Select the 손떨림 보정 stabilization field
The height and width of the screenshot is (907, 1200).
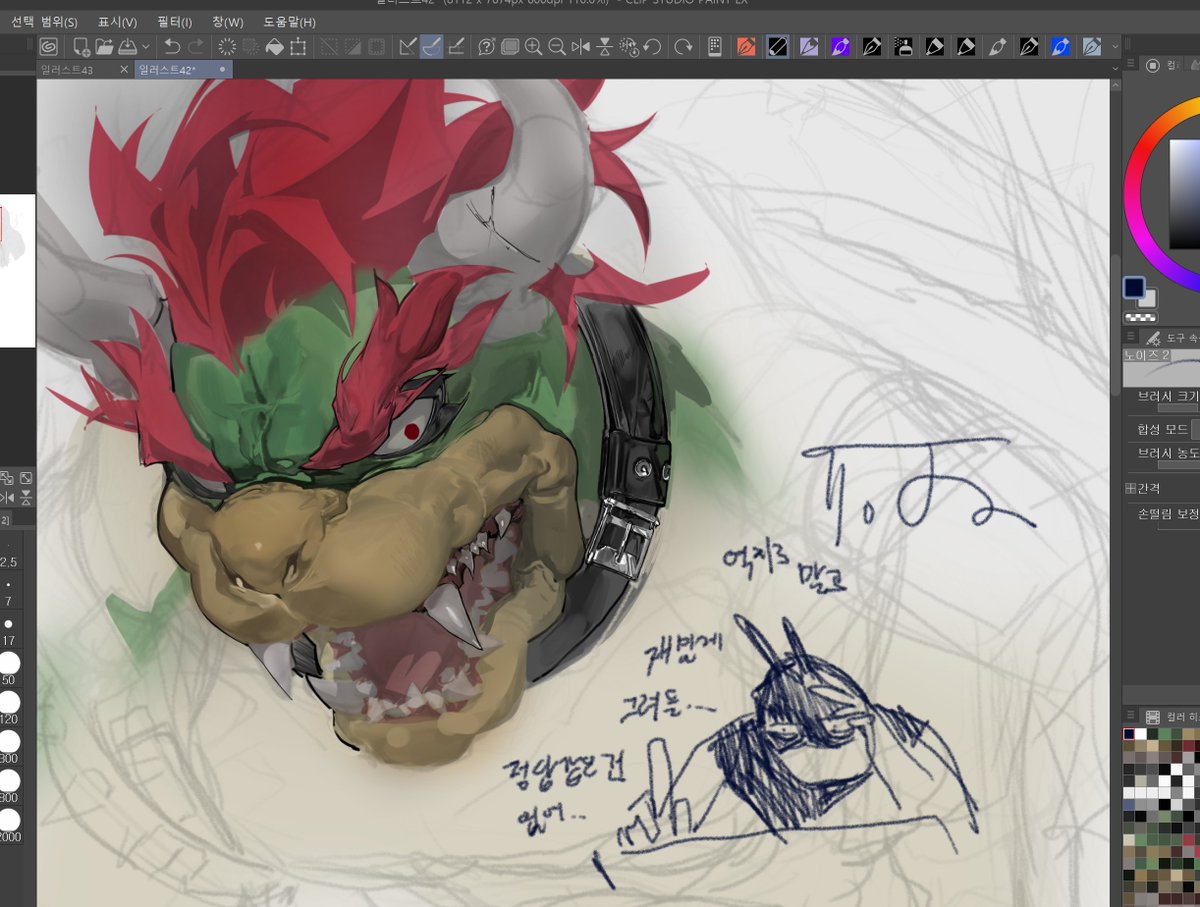click(x=1179, y=522)
